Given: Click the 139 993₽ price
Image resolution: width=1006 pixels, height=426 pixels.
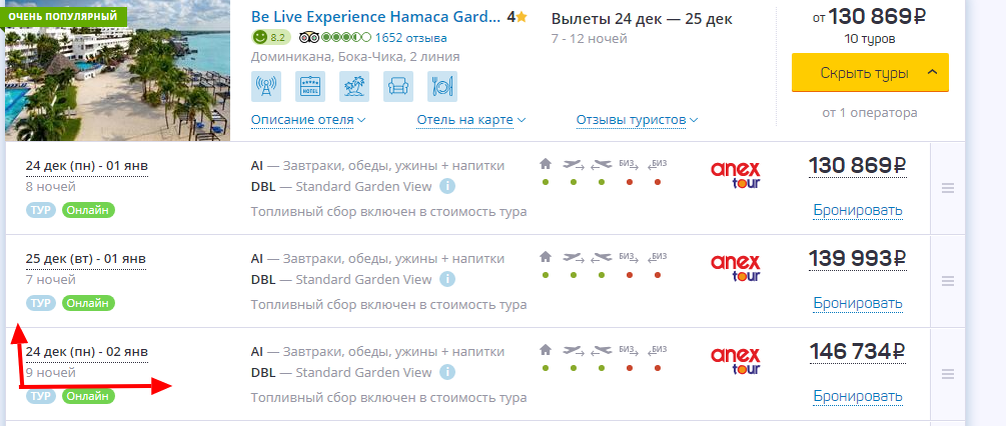Looking at the screenshot, I should click(858, 259).
